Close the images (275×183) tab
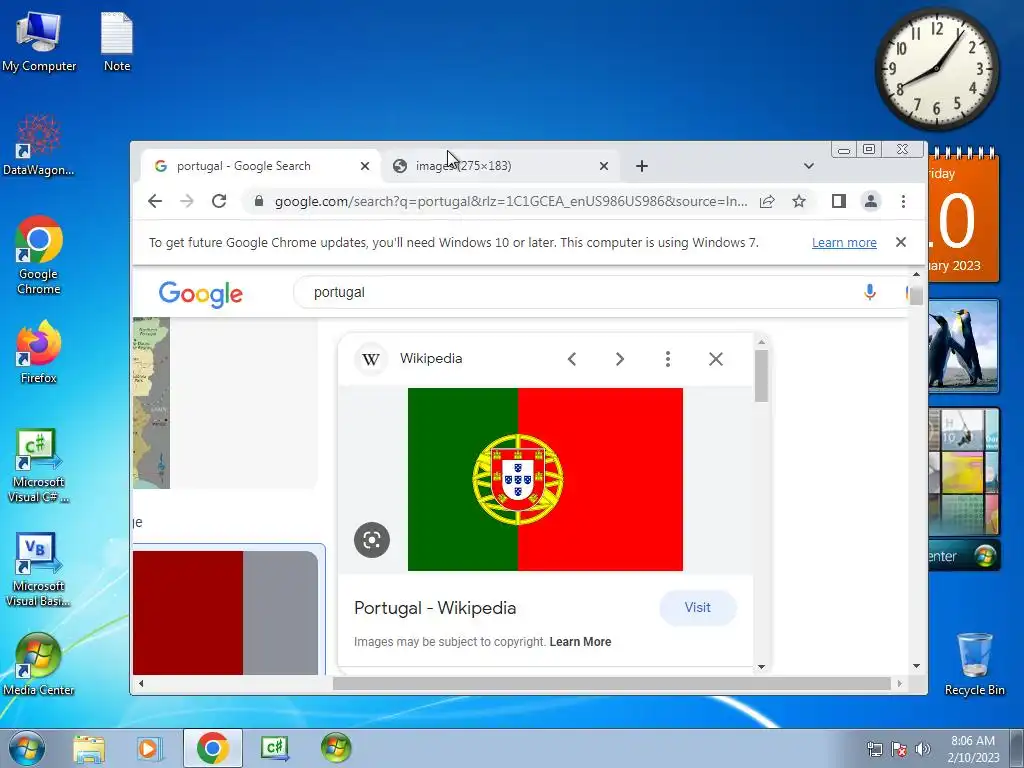 click(604, 166)
